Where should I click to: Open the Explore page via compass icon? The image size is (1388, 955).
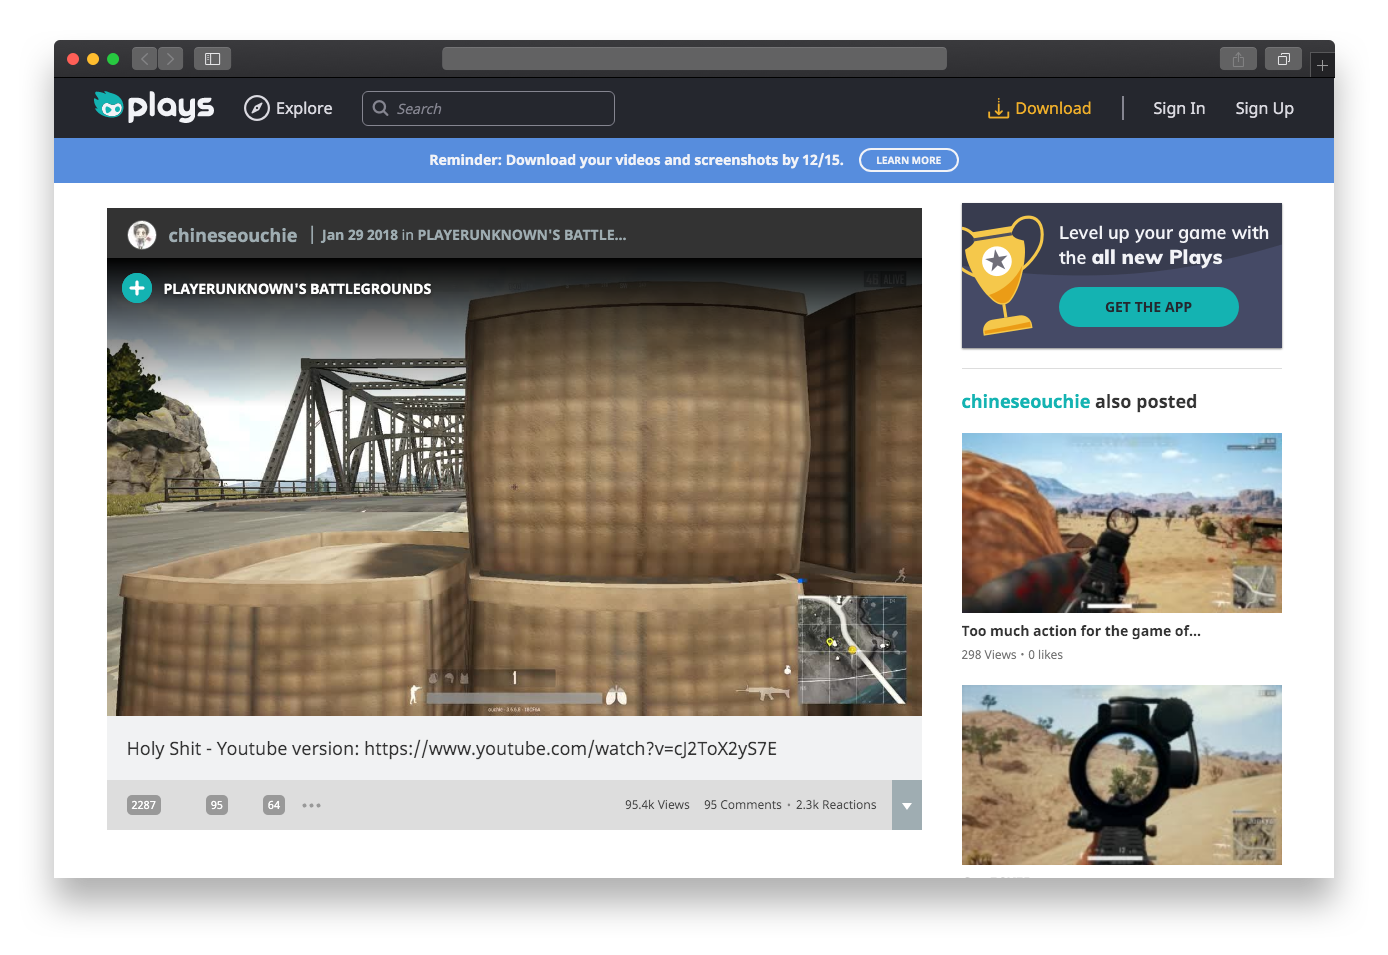point(257,108)
